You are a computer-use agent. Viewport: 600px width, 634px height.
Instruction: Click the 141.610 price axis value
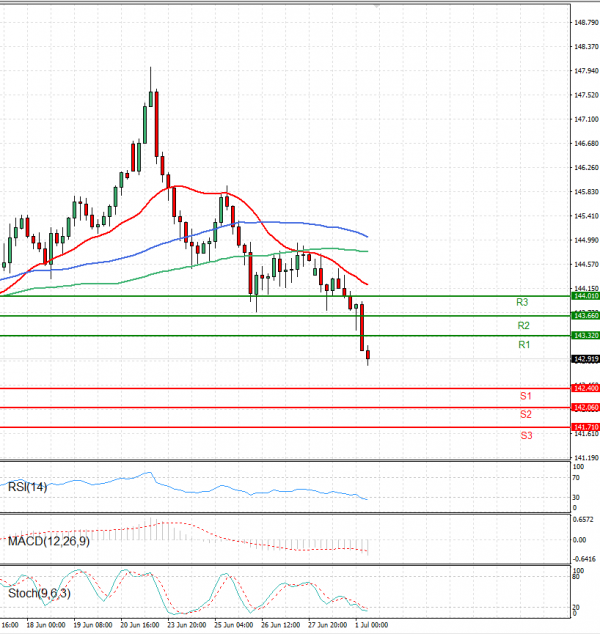click(x=586, y=434)
